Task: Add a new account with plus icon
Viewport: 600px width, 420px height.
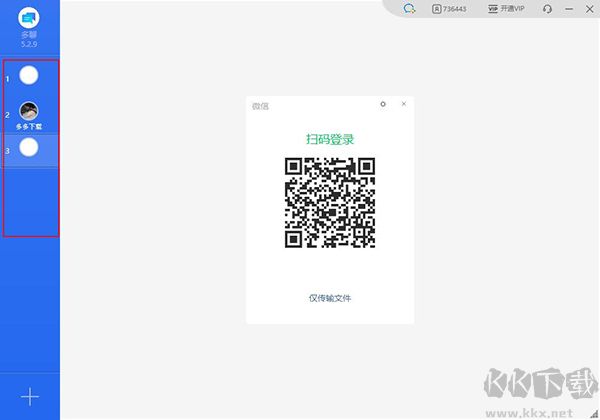Action: coord(30,397)
